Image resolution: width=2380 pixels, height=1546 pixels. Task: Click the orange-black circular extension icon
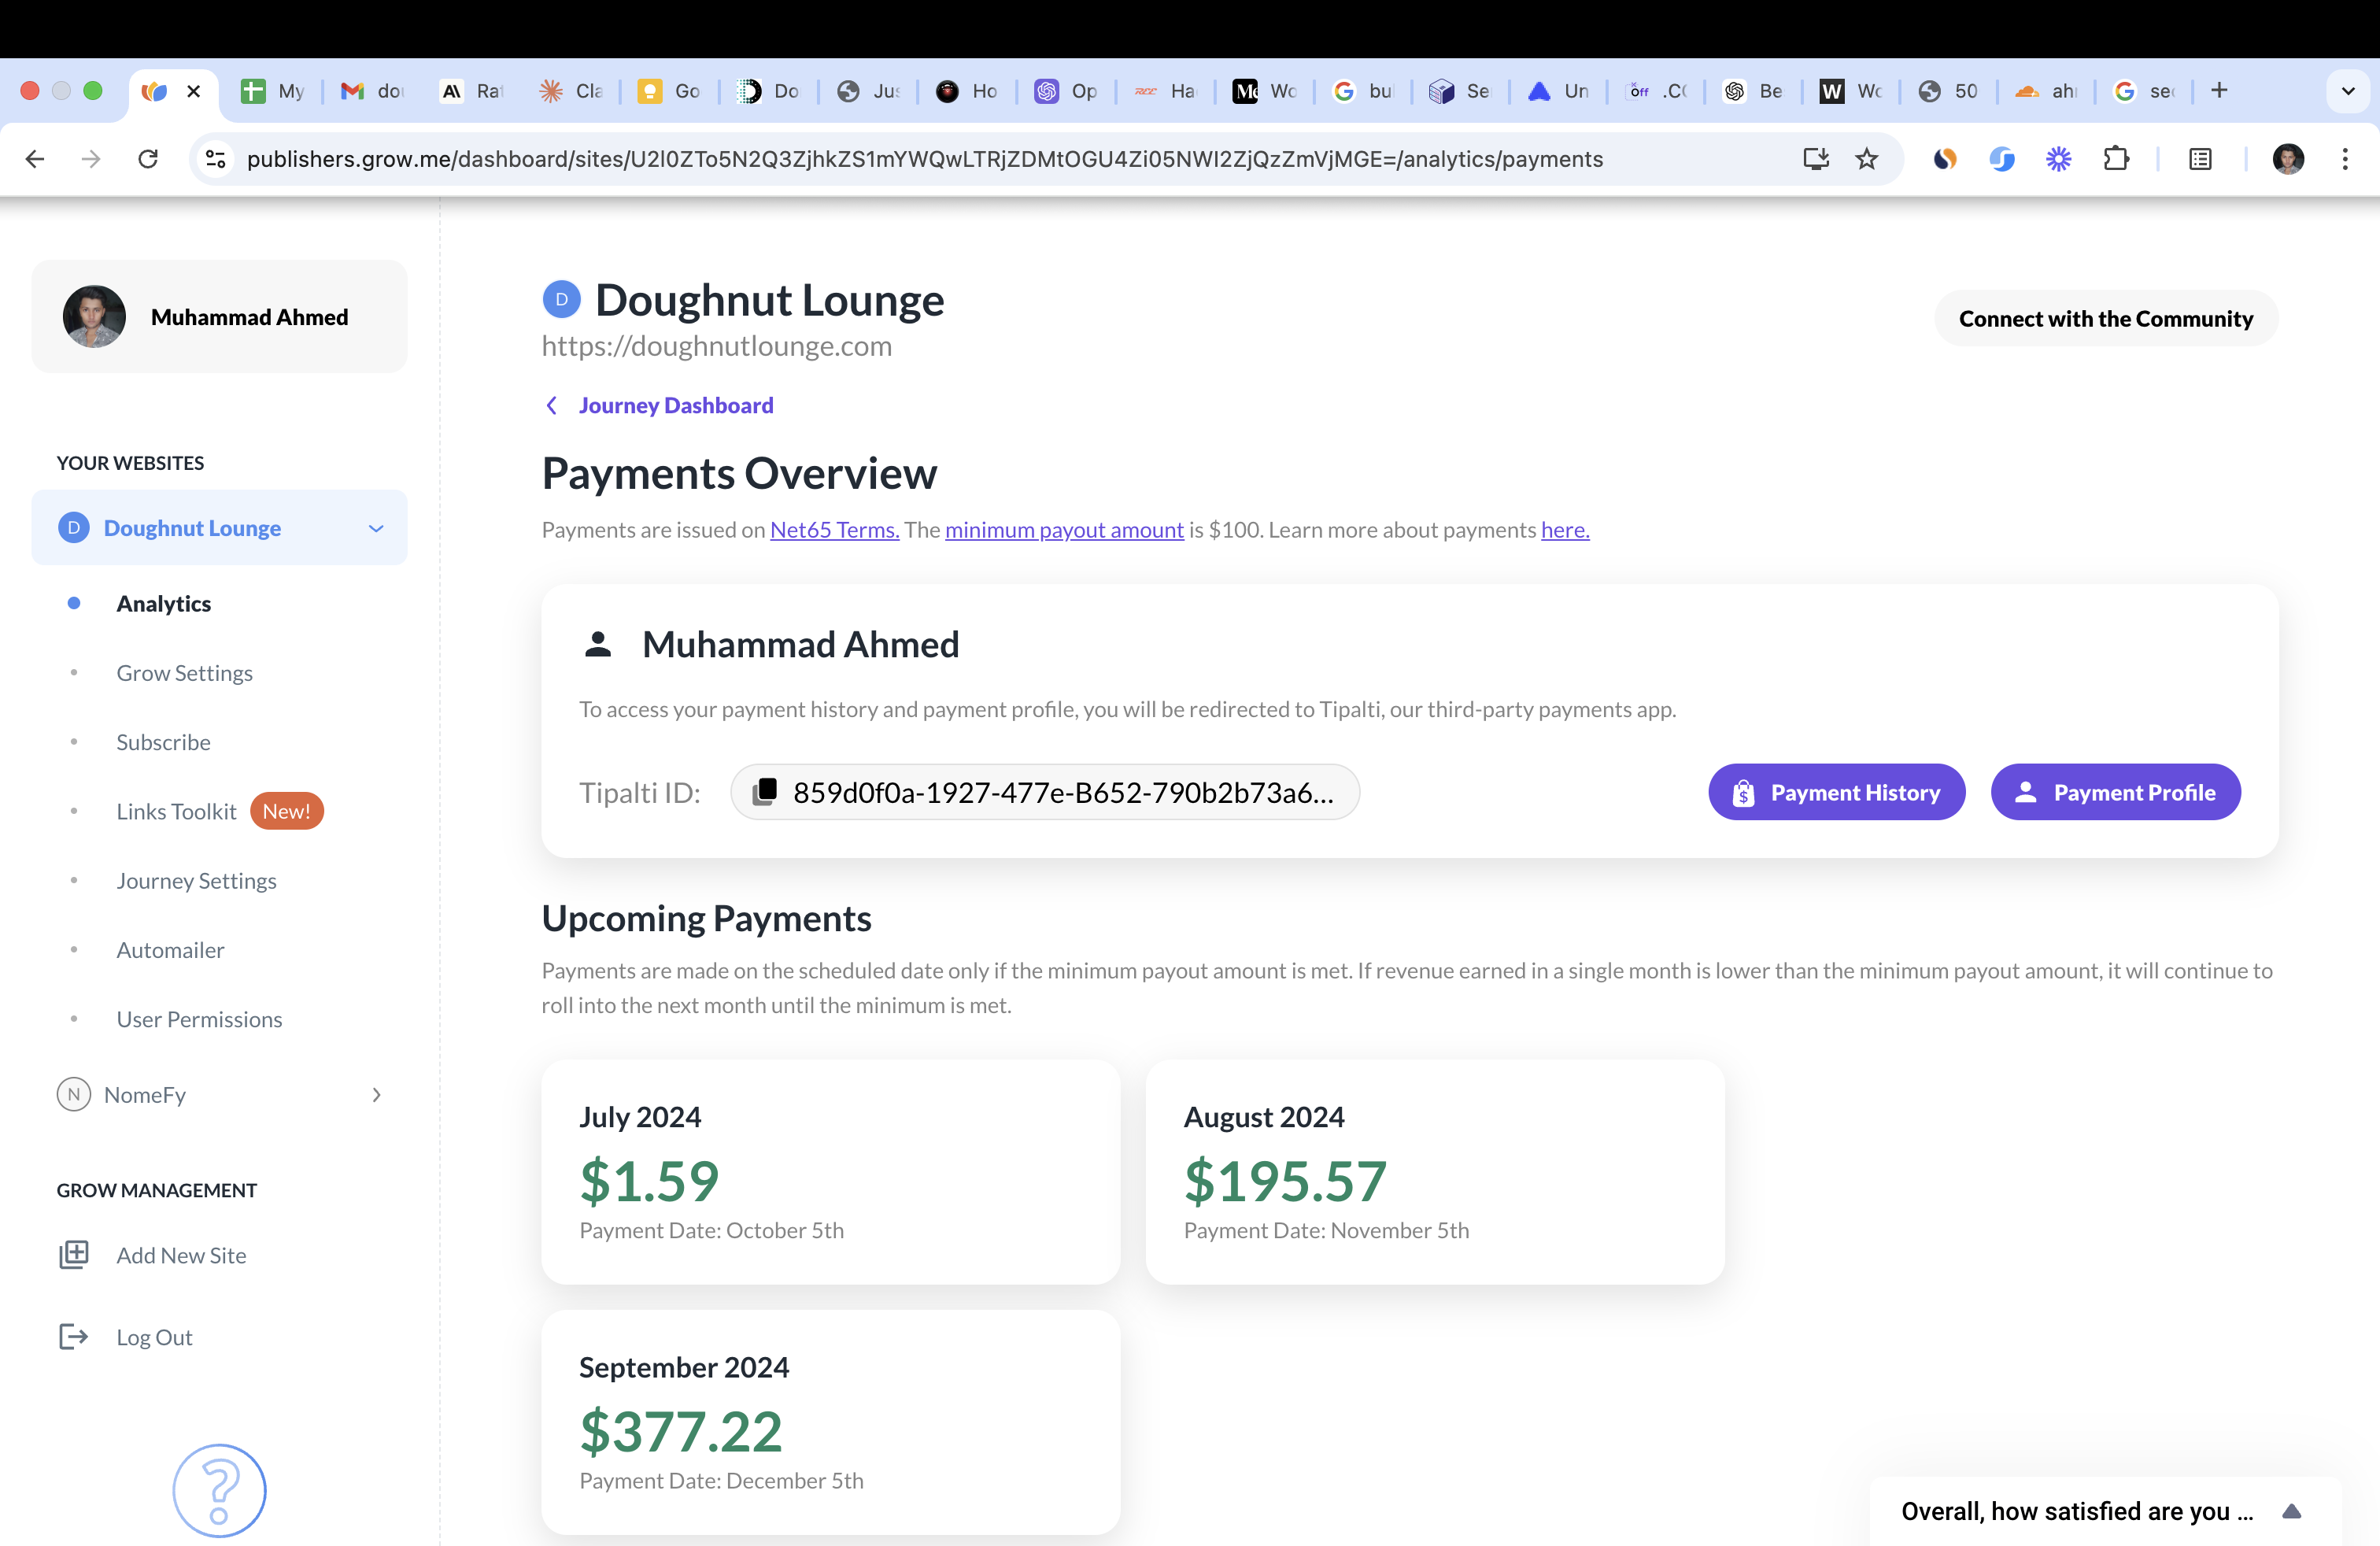click(x=1944, y=159)
